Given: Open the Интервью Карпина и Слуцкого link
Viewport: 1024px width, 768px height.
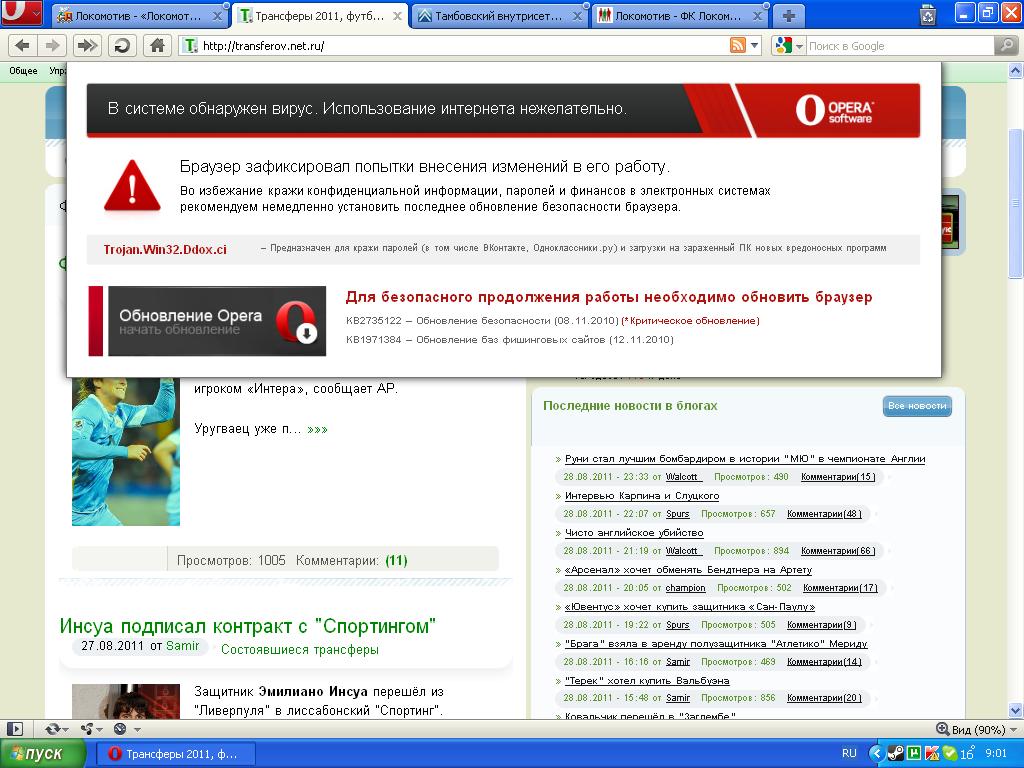Looking at the screenshot, I should pos(641,496).
